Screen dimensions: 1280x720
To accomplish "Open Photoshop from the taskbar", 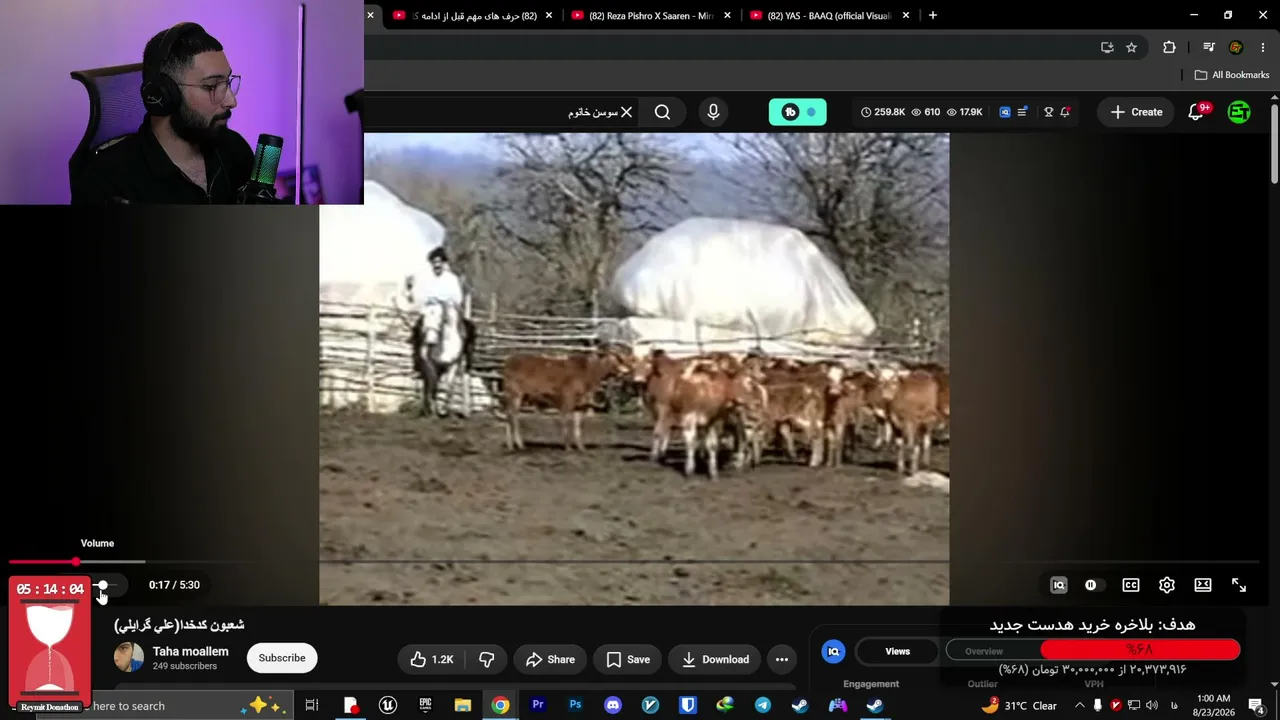I will pyautogui.click(x=575, y=706).
